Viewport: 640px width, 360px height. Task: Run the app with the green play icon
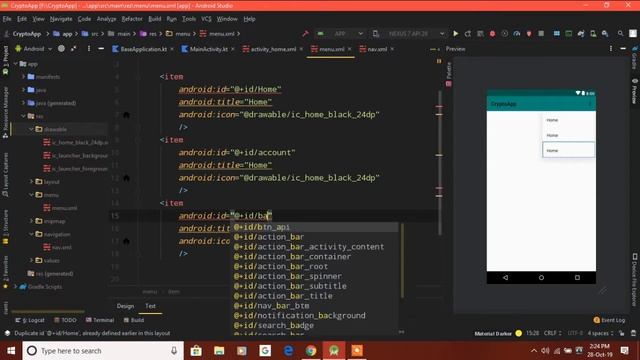456,33
